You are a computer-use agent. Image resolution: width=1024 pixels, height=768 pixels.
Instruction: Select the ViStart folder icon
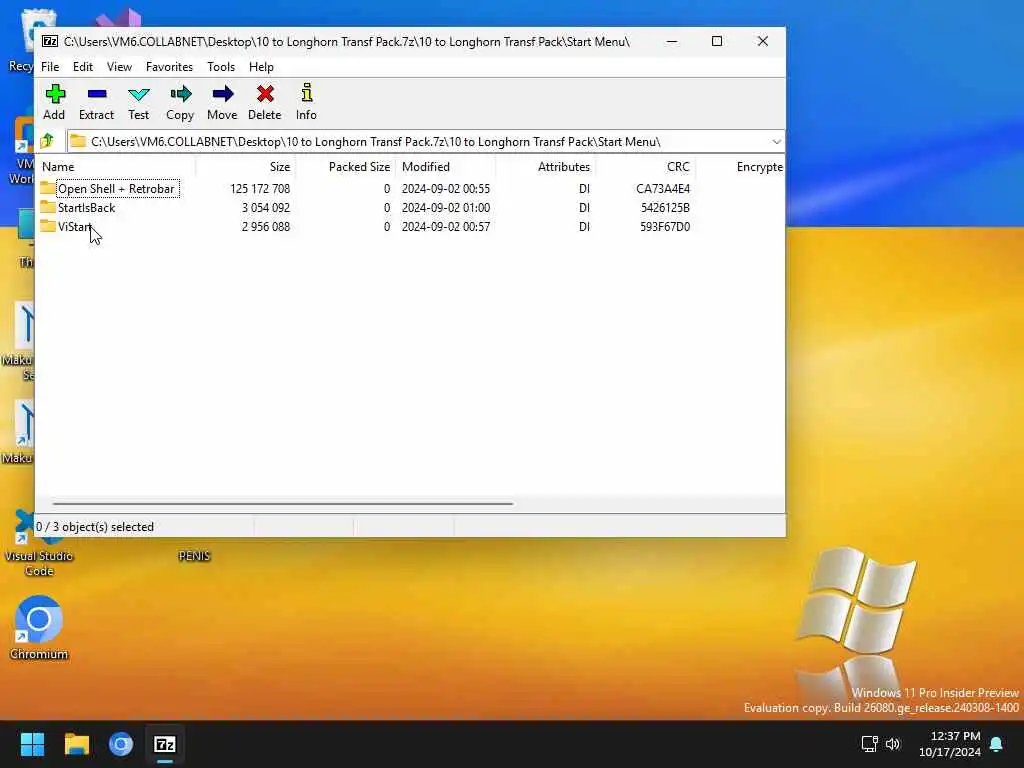[x=47, y=226]
